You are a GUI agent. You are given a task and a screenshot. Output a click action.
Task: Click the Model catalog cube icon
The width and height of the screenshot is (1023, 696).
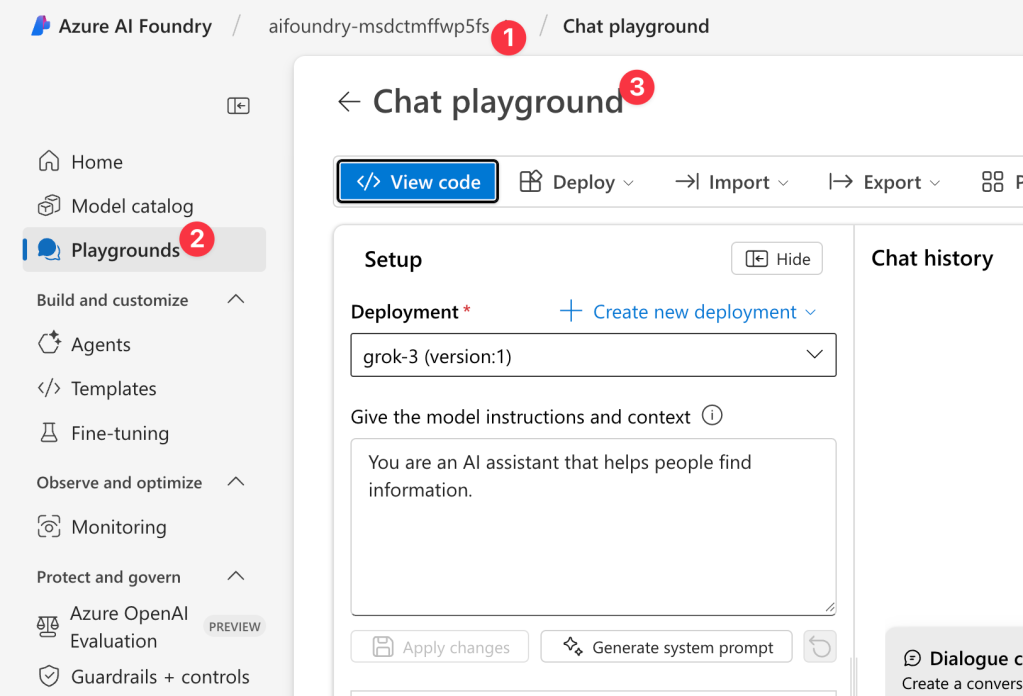point(49,205)
